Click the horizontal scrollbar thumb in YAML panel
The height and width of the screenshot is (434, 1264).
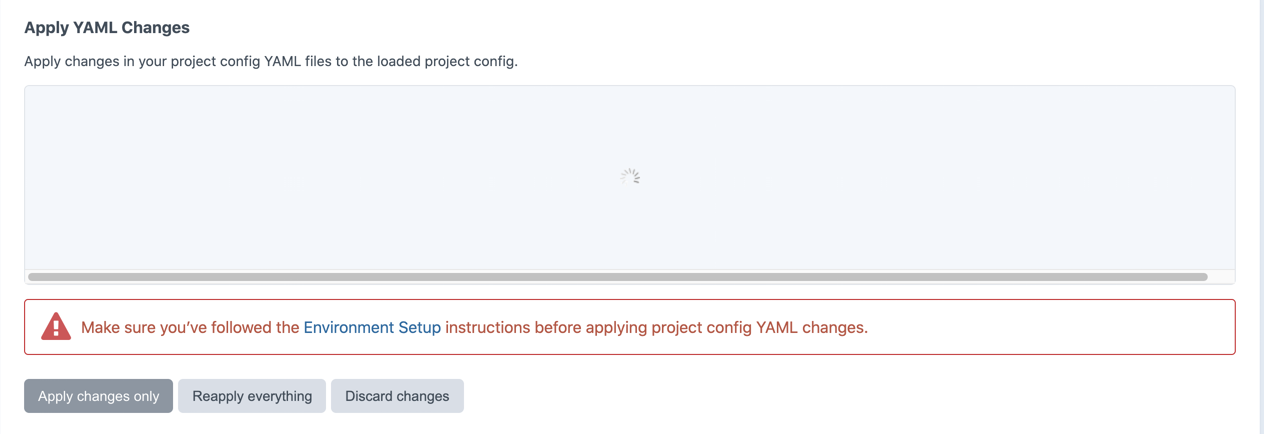point(617,276)
